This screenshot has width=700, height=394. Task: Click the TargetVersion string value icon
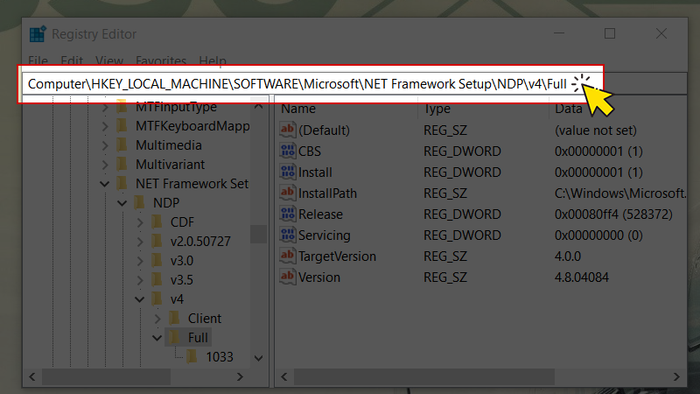(288, 256)
